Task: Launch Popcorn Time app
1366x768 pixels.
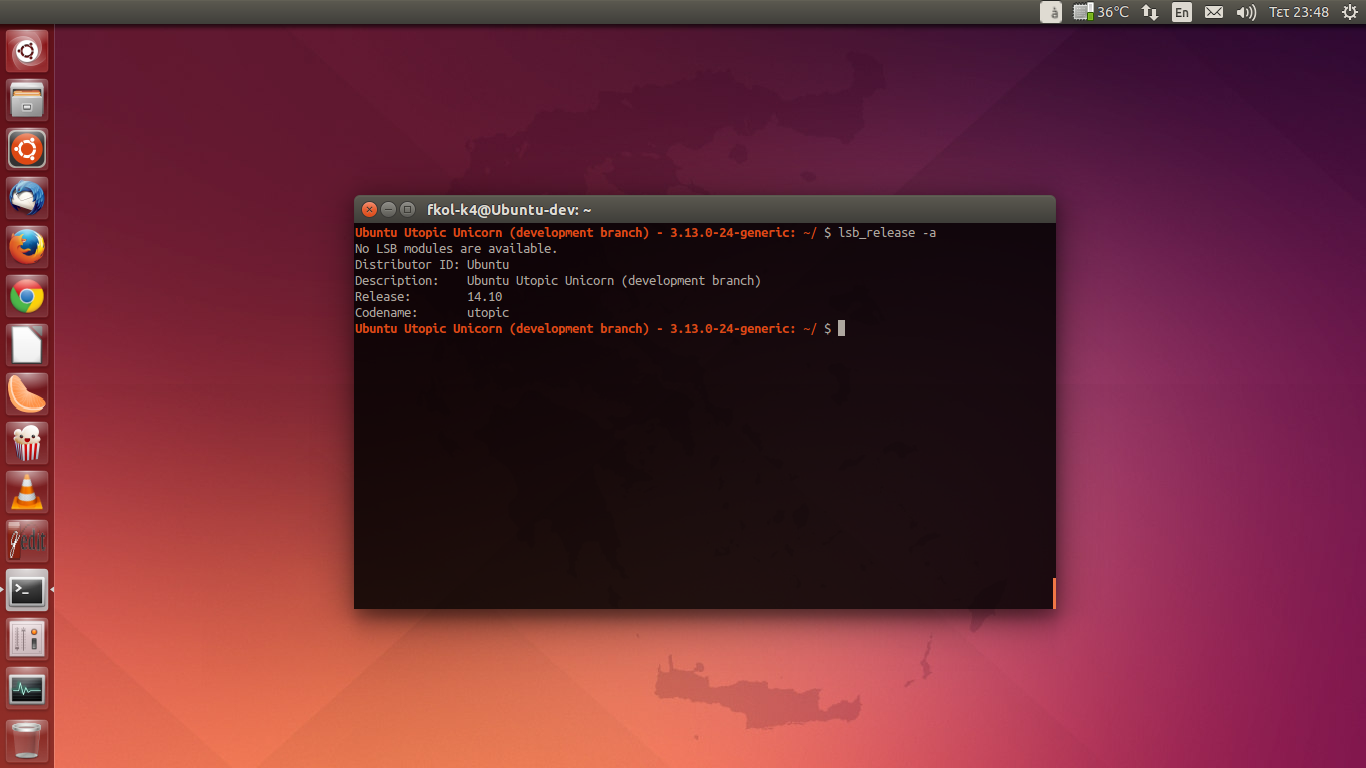Action: click(27, 443)
